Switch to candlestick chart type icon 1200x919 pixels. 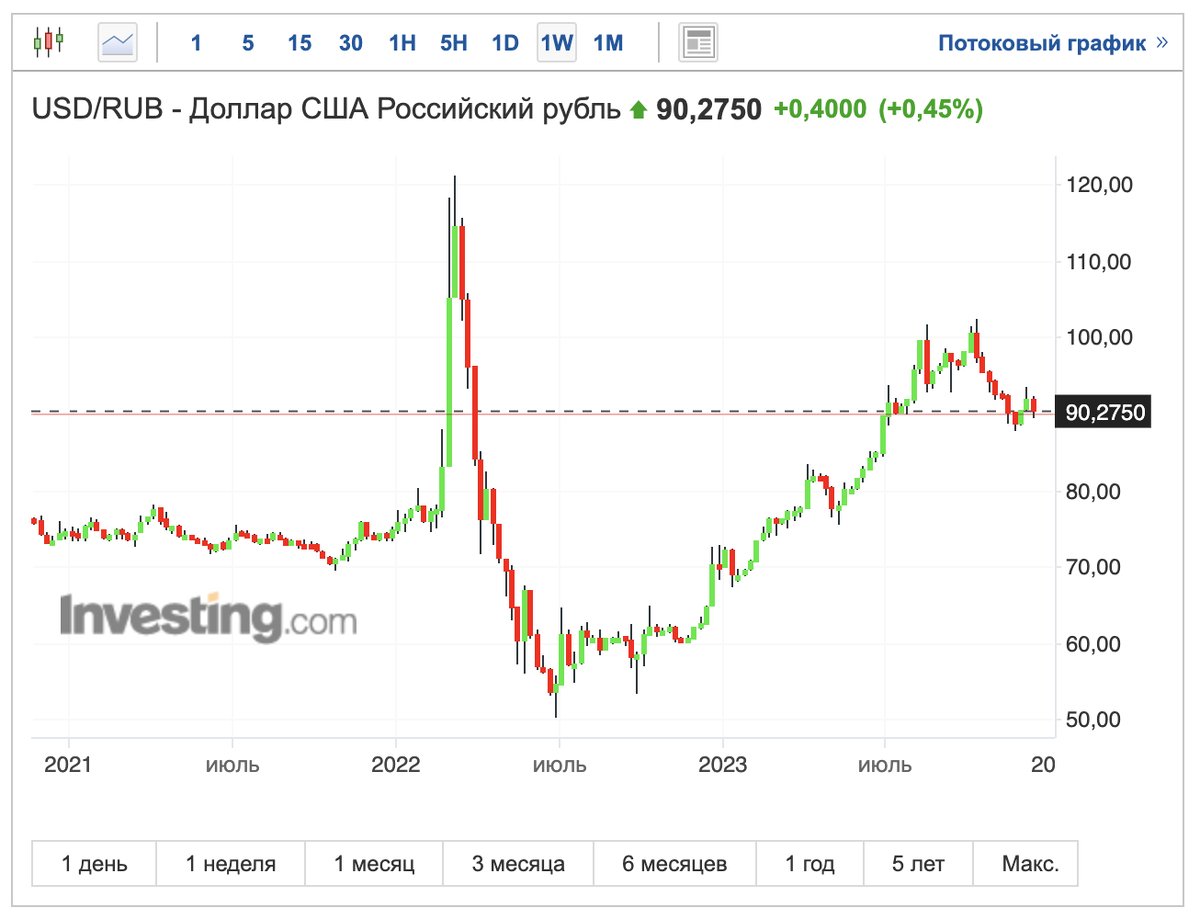pos(48,42)
